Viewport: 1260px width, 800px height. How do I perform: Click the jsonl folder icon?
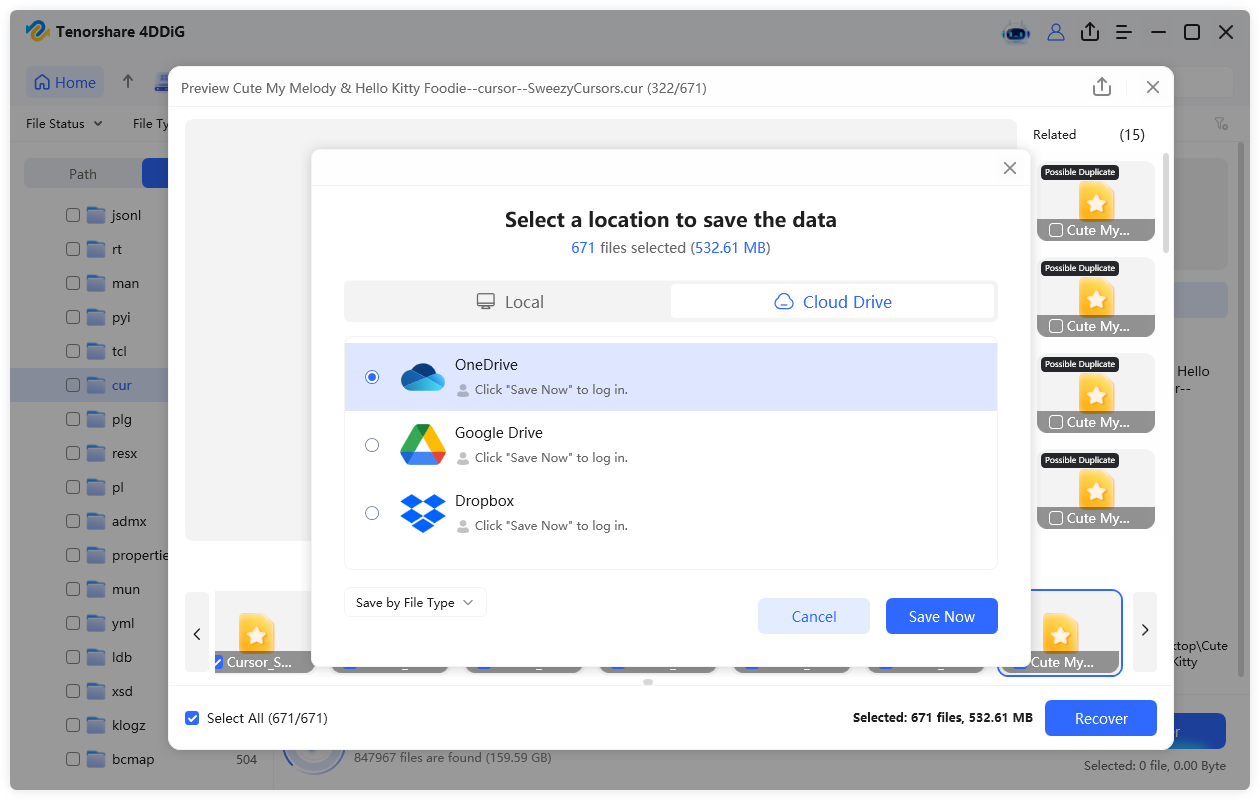(96, 215)
